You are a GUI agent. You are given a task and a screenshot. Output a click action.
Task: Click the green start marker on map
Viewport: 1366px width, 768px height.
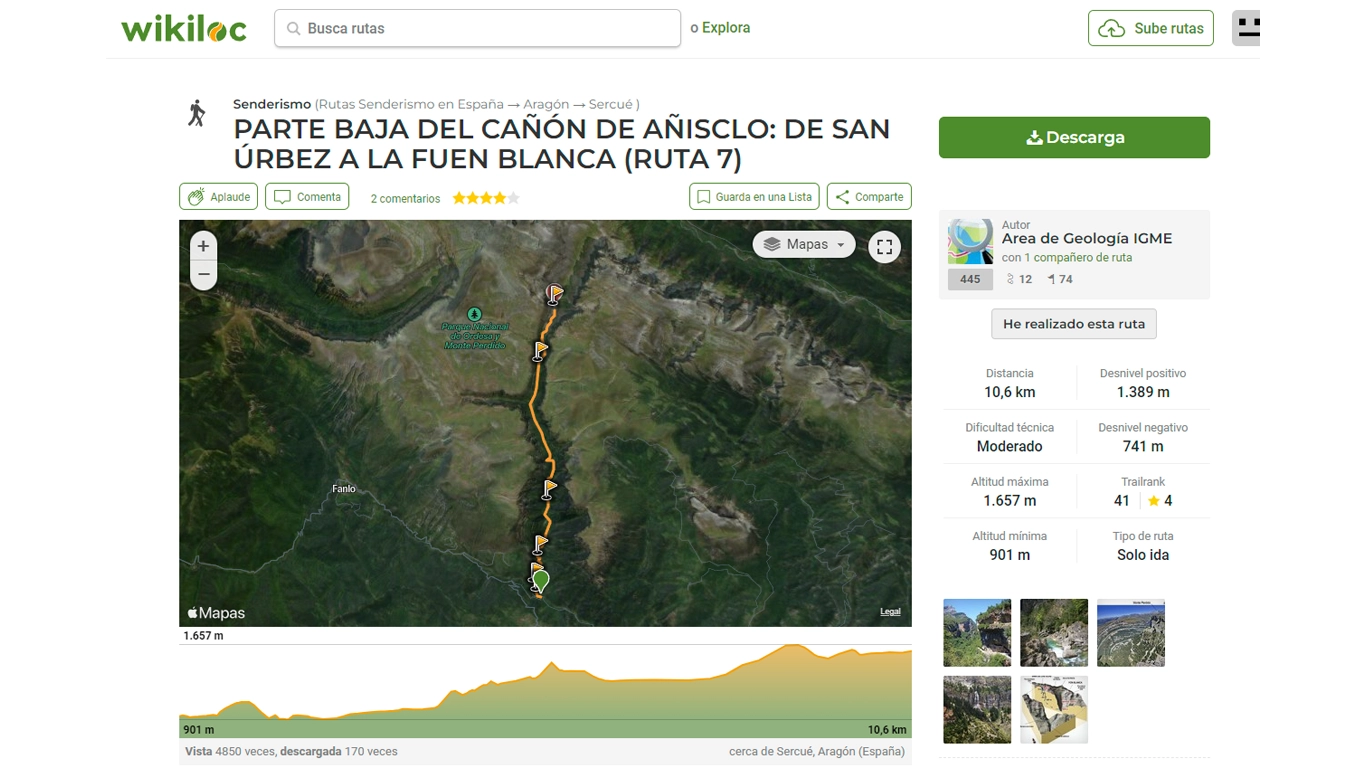coord(541,579)
